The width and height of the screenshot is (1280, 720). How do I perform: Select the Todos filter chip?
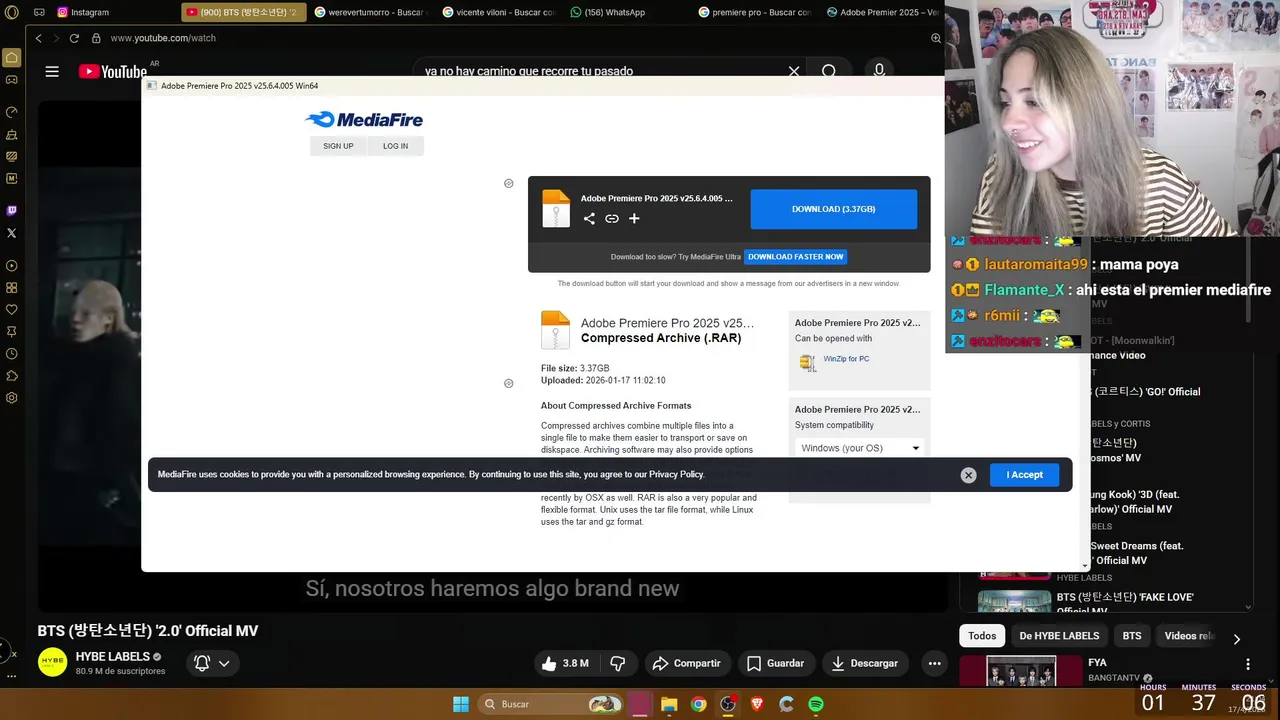coord(982,636)
